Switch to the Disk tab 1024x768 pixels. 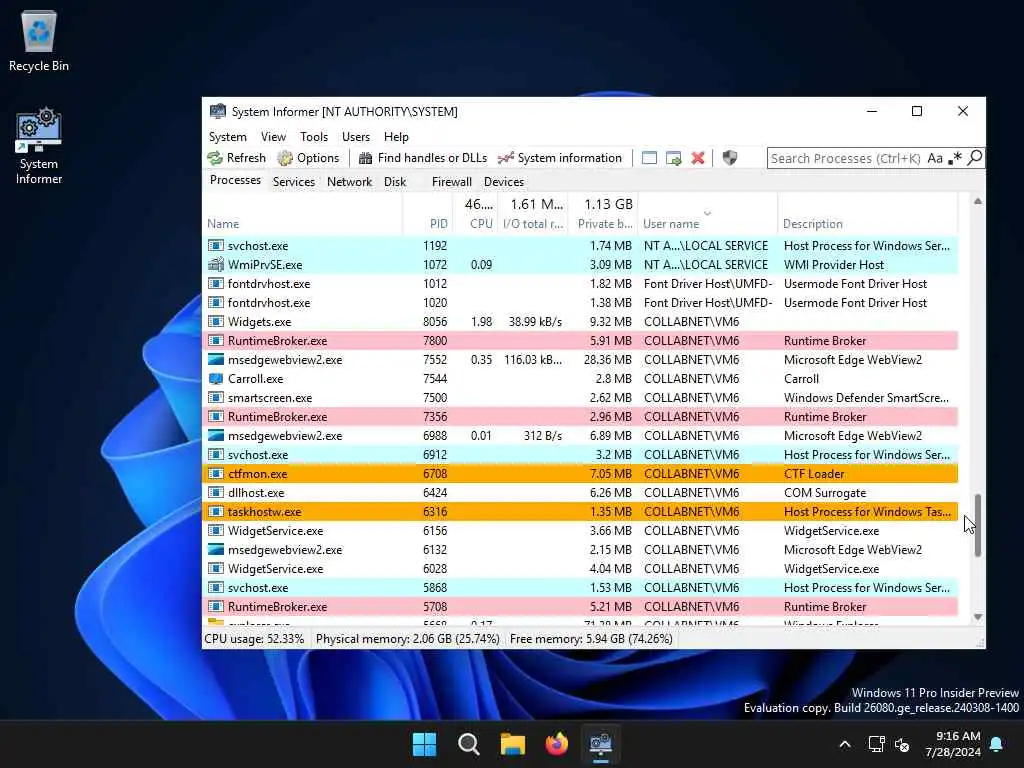point(395,182)
